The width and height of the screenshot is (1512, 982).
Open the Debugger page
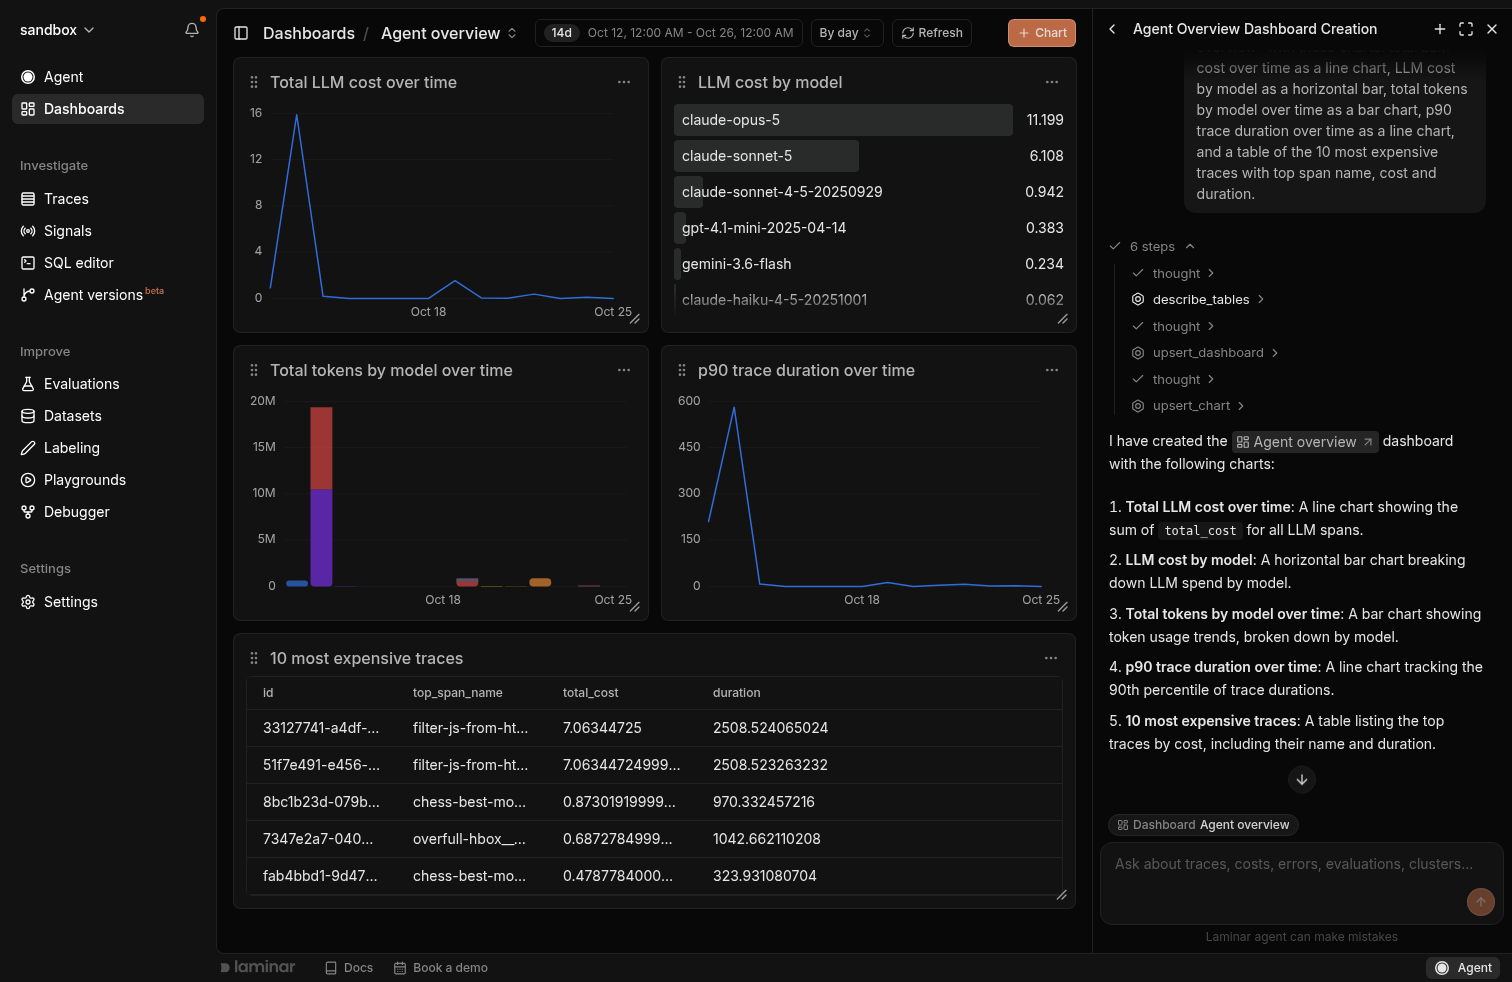click(x=108, y=512)
